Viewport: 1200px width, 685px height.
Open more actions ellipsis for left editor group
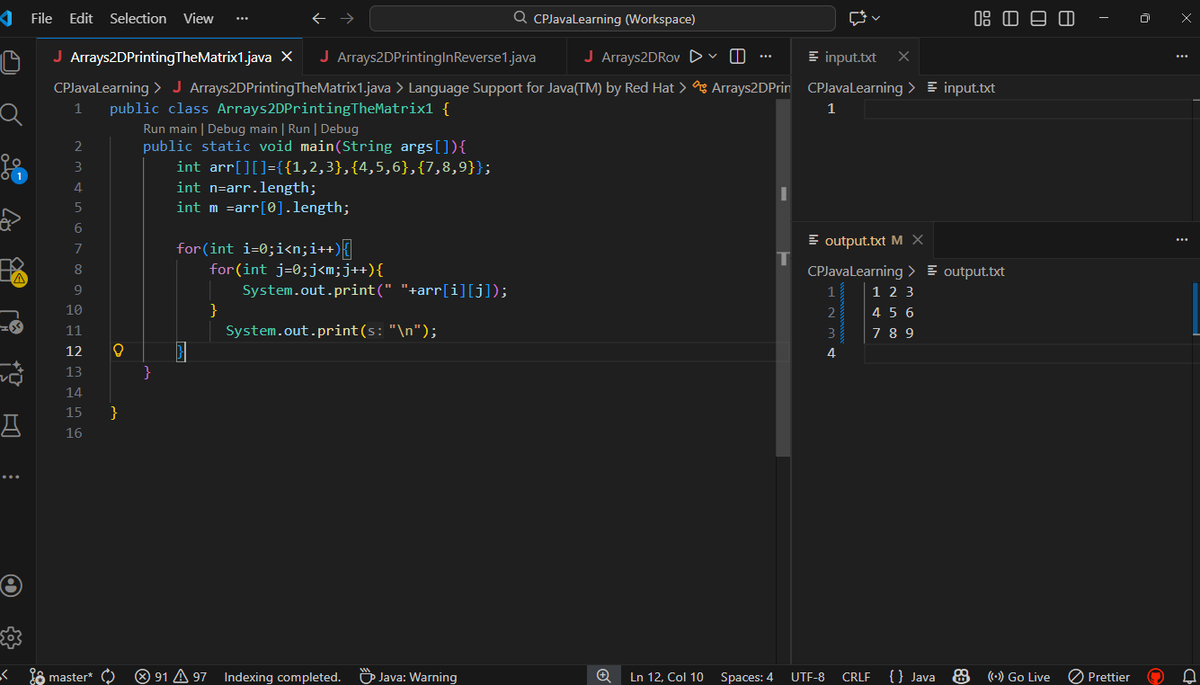click(766, 56)
